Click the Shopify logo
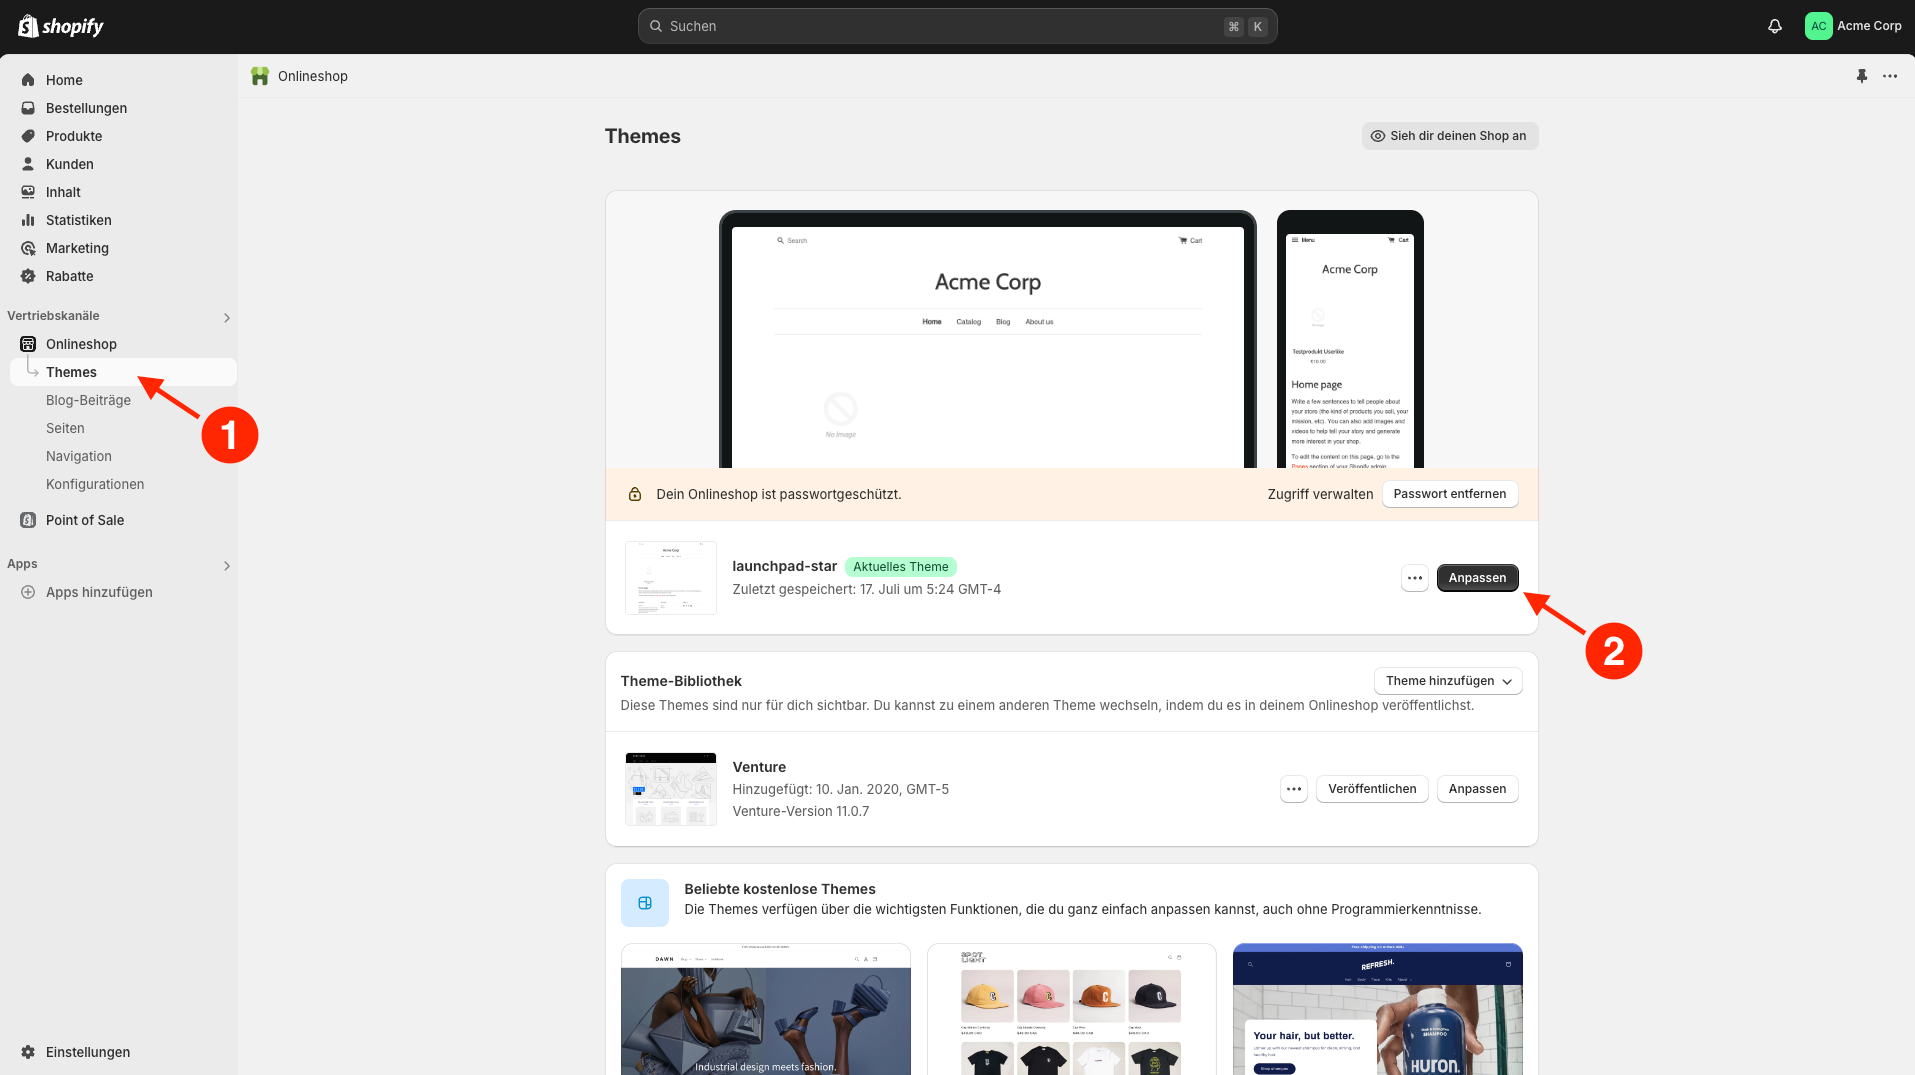Screen dimensions: 1915x1075 [x=61, y=26]
